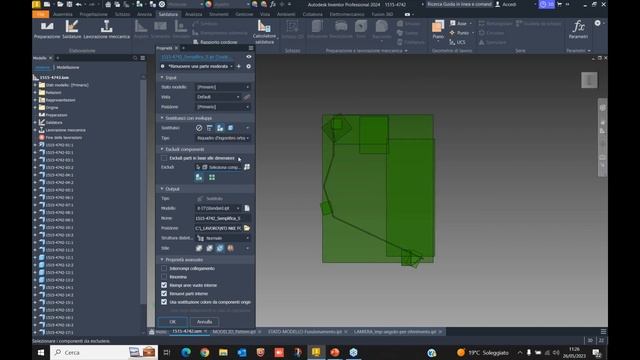Image resolution: width=640 pixels, height=360 pixels.
Task: Select the third Stile option icon
Action: (x=220, y=248)
